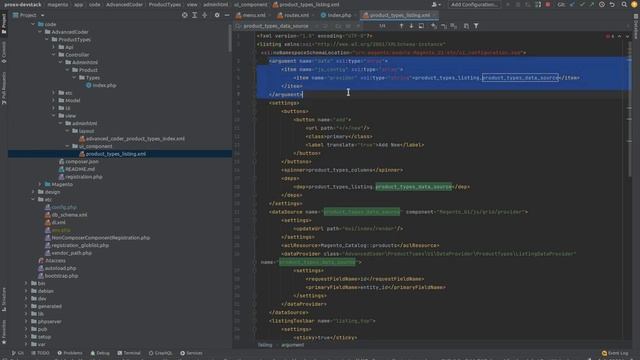Screen dimensions: 640x360
Task: Open the Debug tool window
Action: pos(100,353)
